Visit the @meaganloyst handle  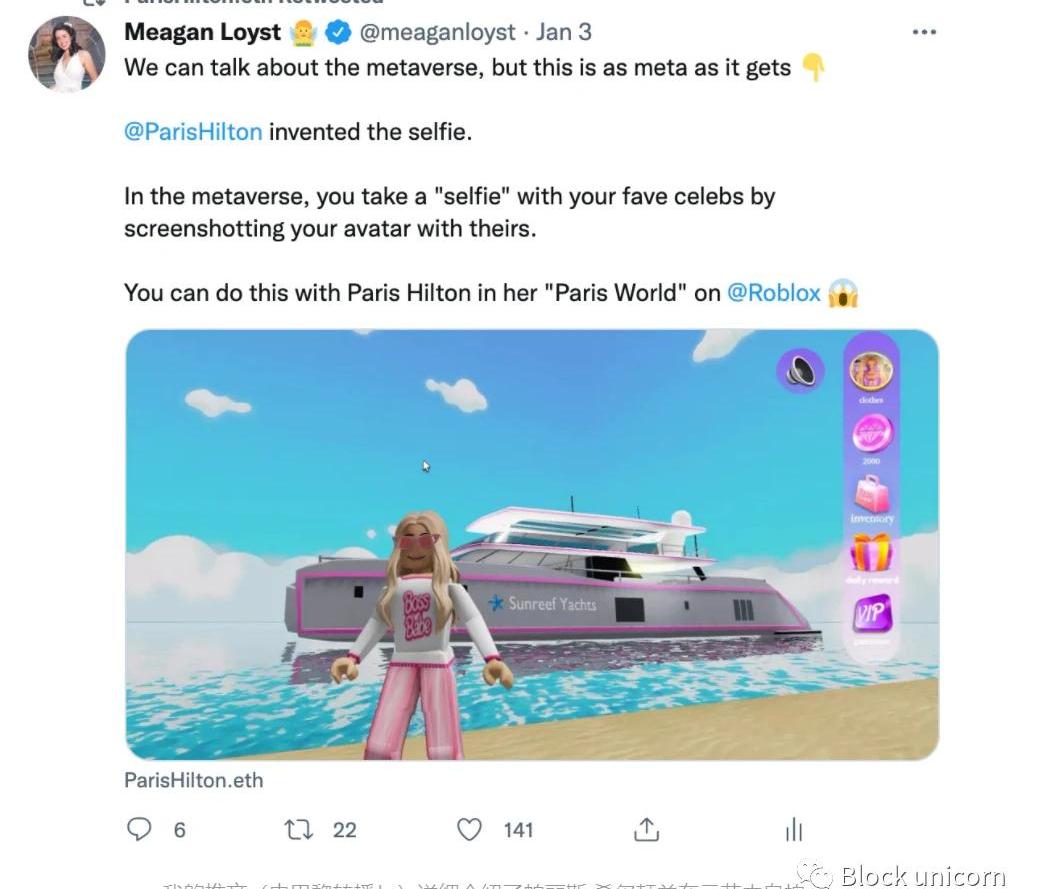(x=437, y=32)
